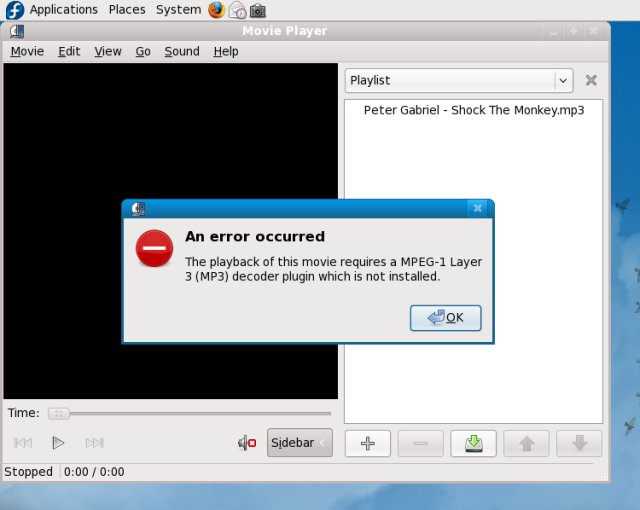Screen dimensions: 640x510
Task: Open the Help menu
Action: click(x=226, y=51)
